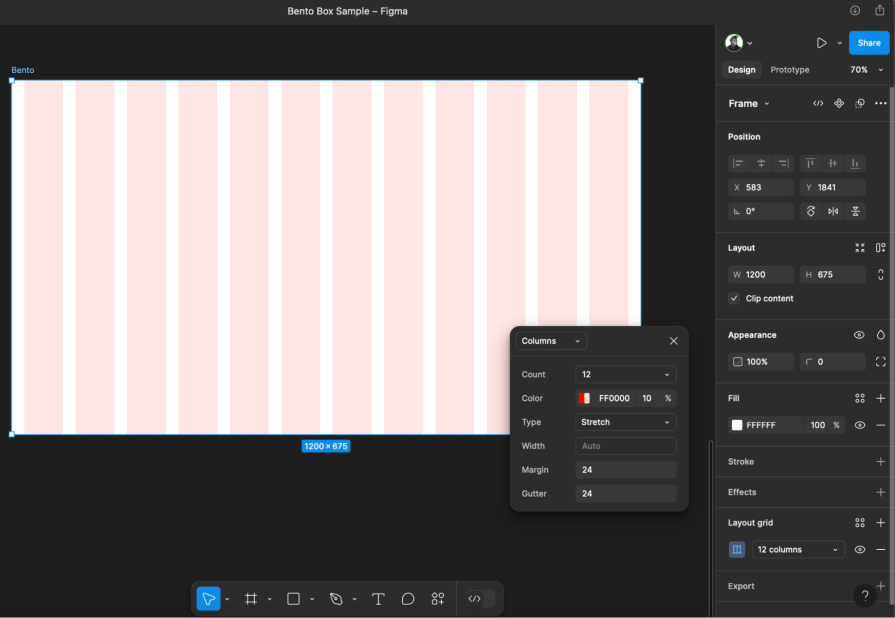This screenshot has height=618, width=895.
Task: Close the Columns settings panel
Action: point(673,341)
